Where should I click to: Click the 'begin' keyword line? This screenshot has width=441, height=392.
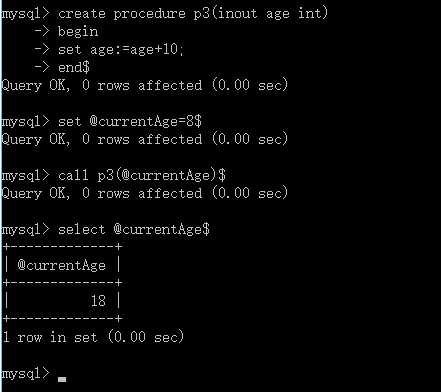tap(78, 32)
